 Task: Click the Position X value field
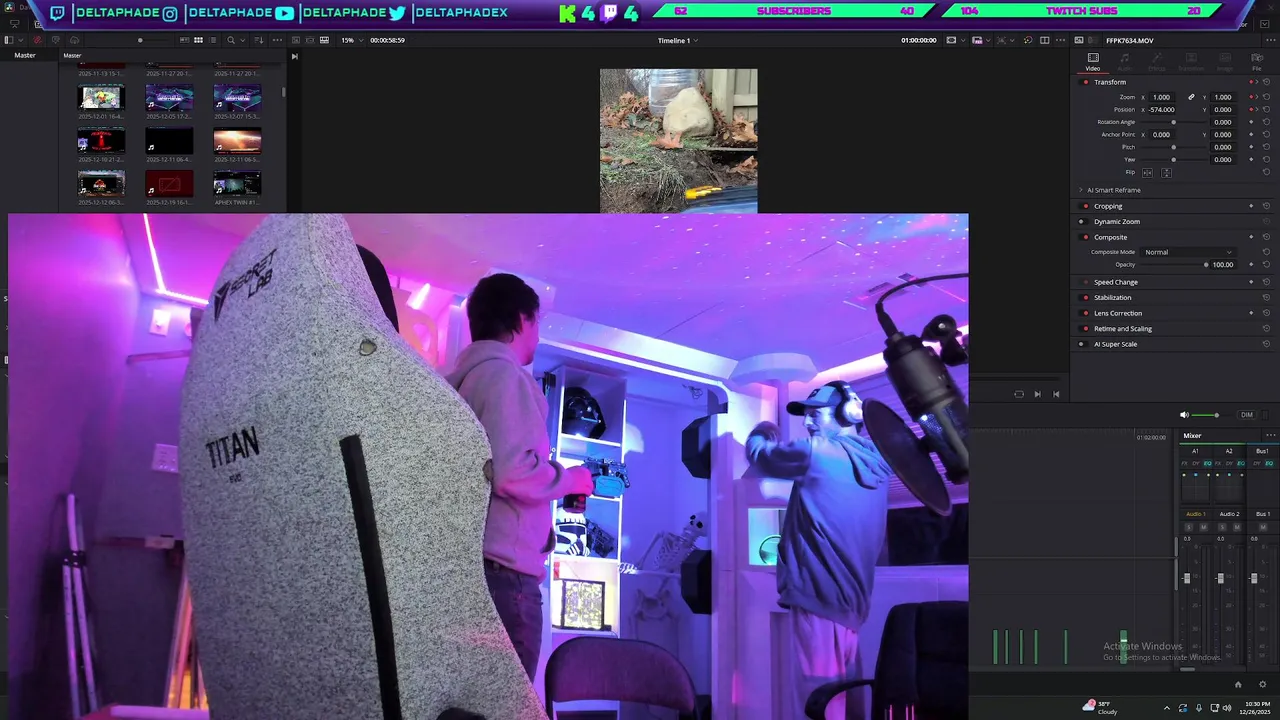point(1161,110)
